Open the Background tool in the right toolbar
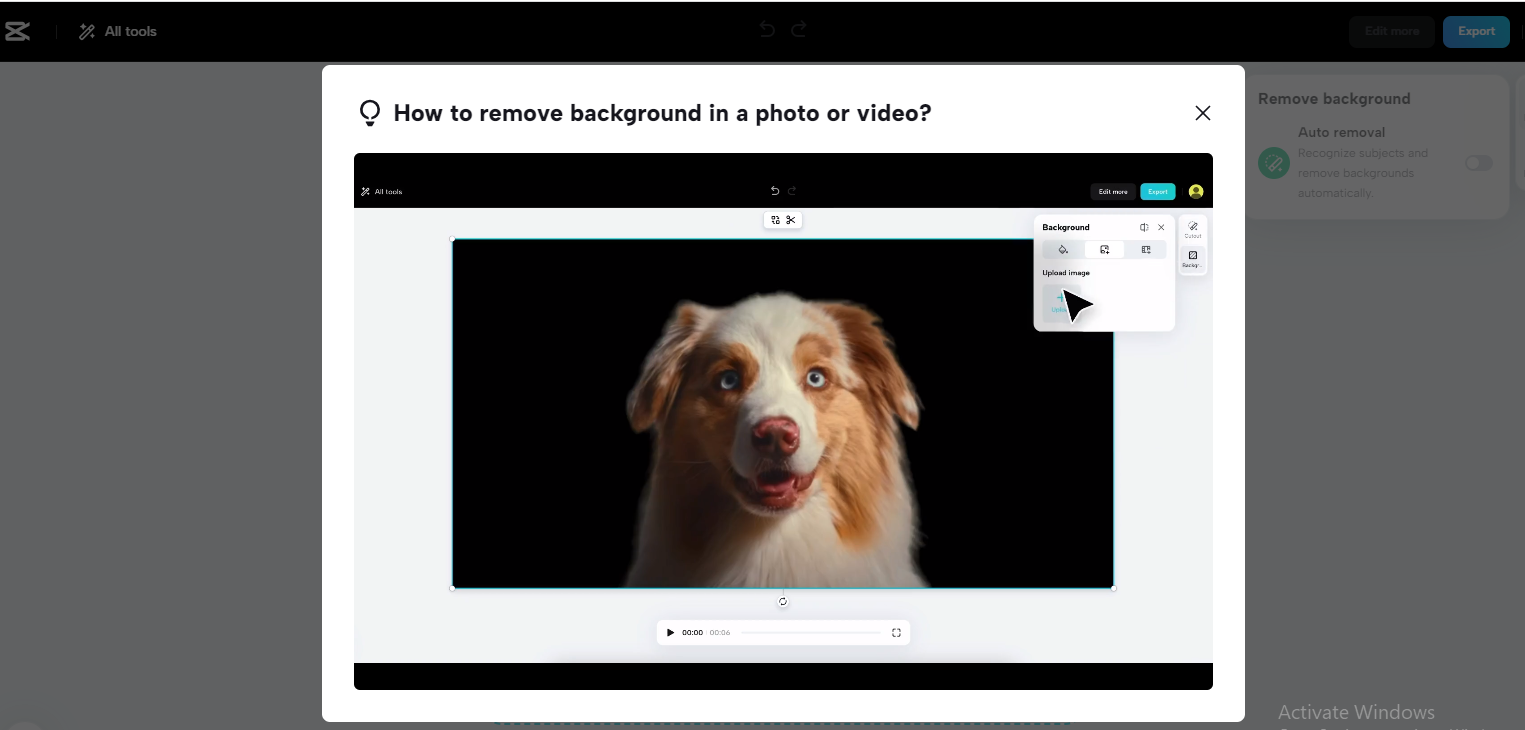 pyautogui.click(x=1192, y=258)
